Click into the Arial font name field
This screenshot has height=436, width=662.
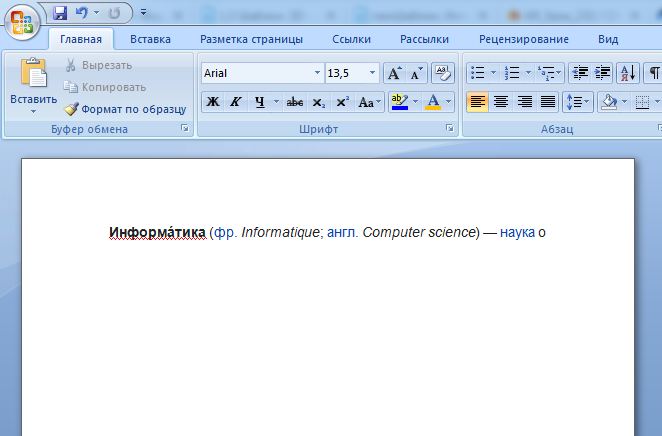point(257,73)
